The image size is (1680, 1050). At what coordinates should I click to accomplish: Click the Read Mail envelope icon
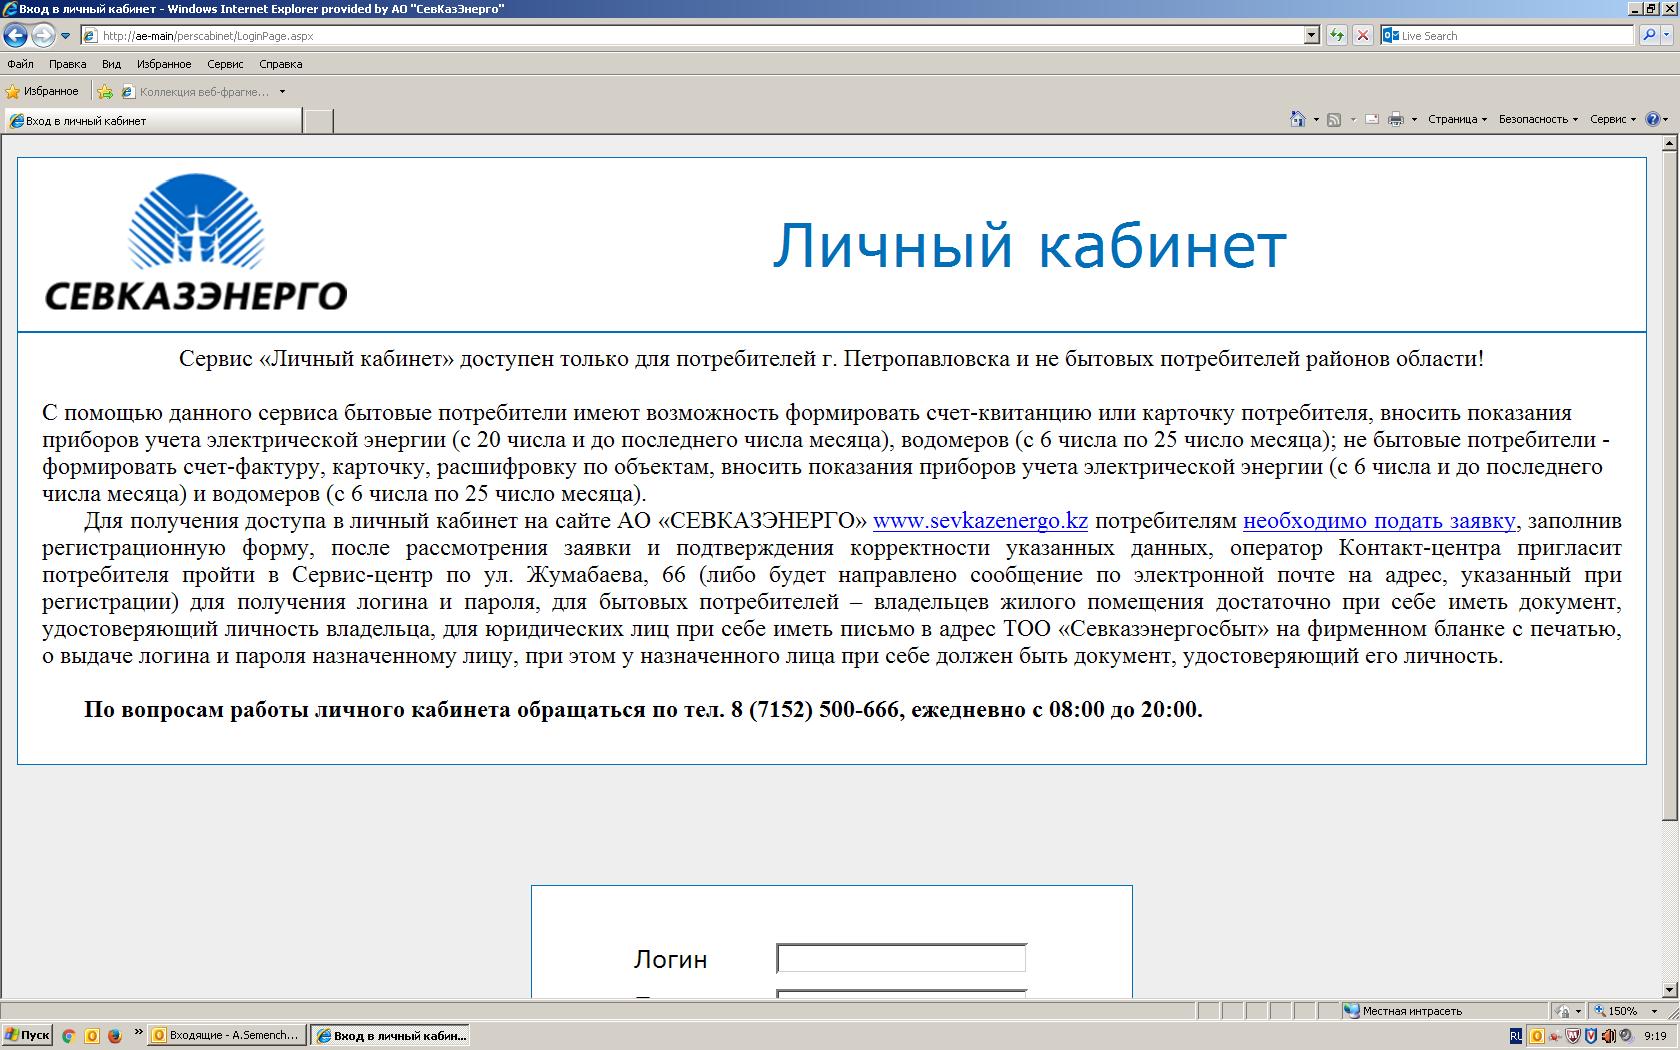pos(1372,119)
